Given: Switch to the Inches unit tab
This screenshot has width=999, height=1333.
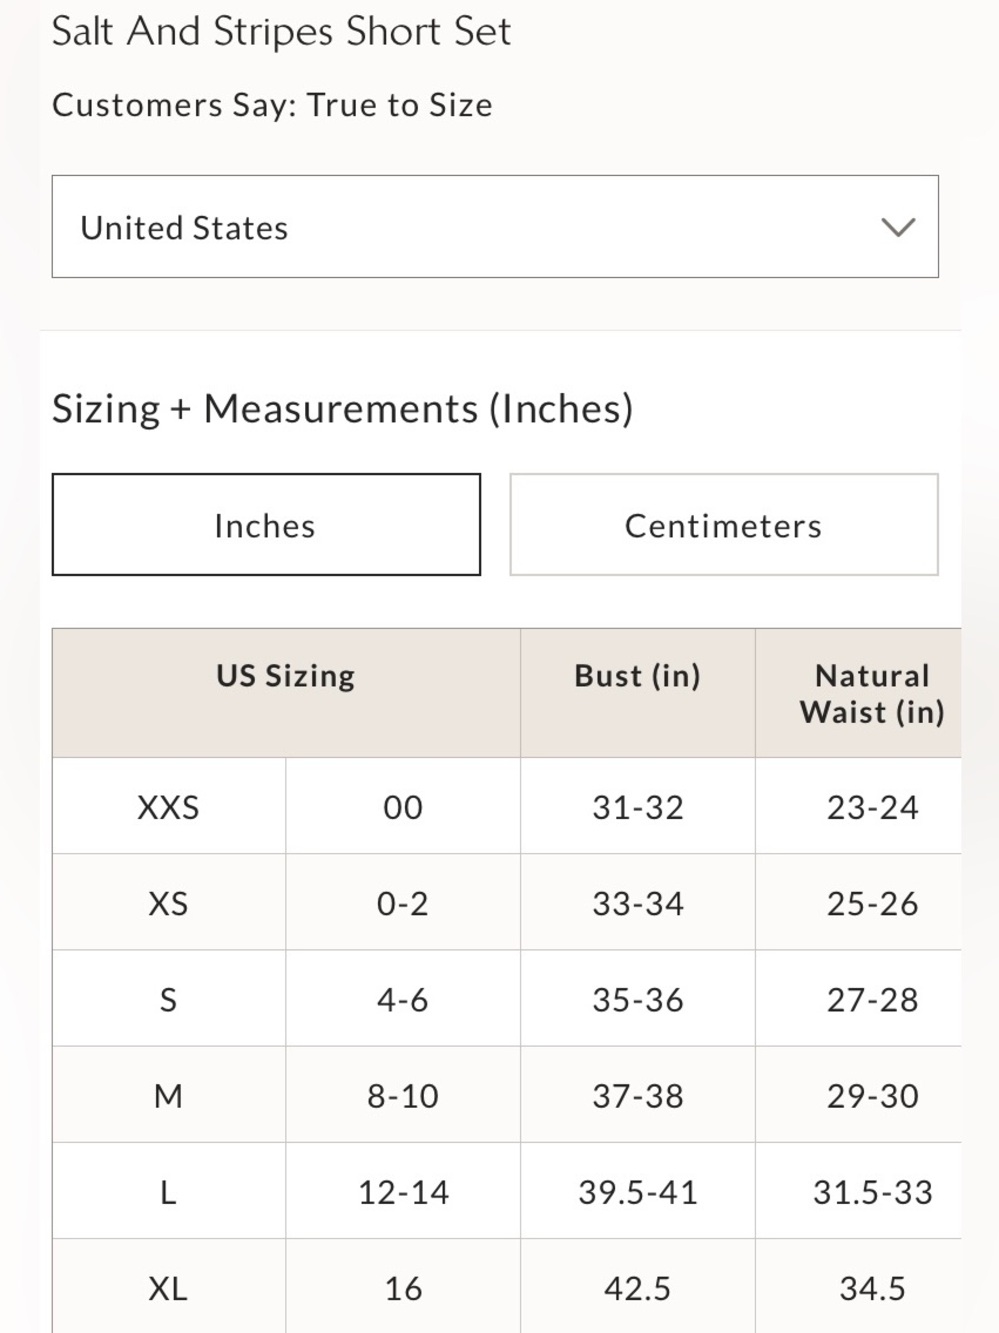Looking at the screenshot, I should [266, 525].
